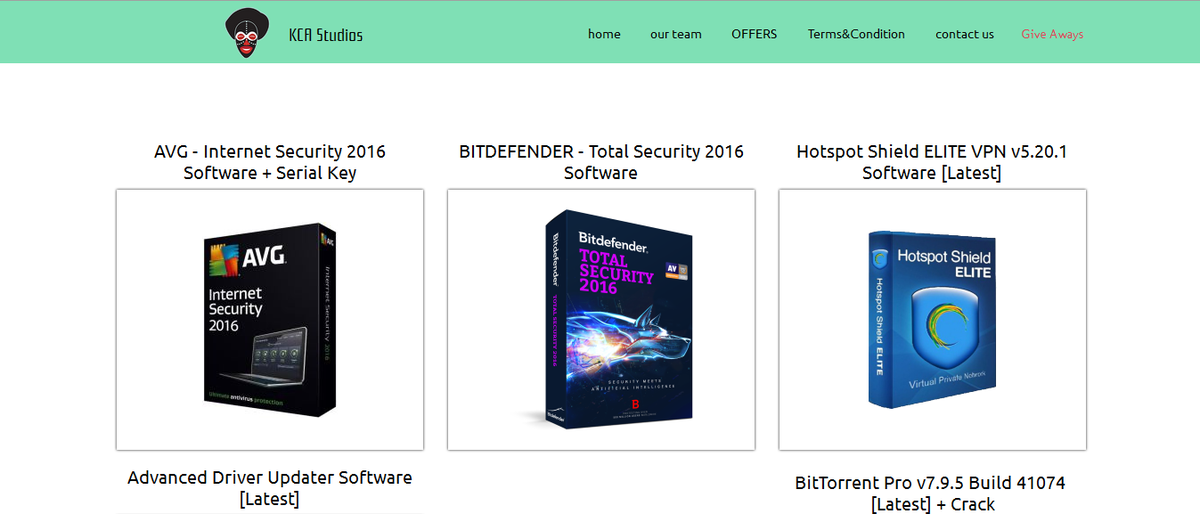Open the OFFERS menu item
Screen dimensions: 1200x514
[754, 34]
